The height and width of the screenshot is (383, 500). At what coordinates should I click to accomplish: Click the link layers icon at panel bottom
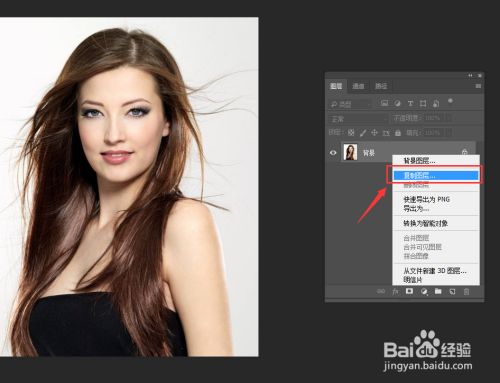[x=381, y=291]
